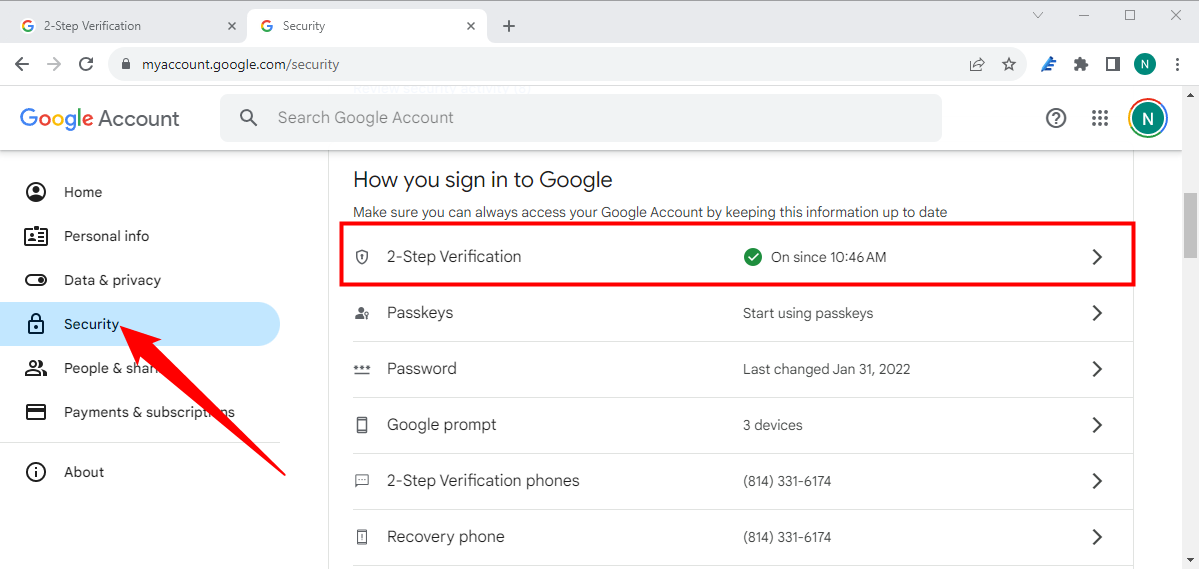Expand the Passkeys row chevron
Screen dimensions: 1199x569
point(1097,313)
